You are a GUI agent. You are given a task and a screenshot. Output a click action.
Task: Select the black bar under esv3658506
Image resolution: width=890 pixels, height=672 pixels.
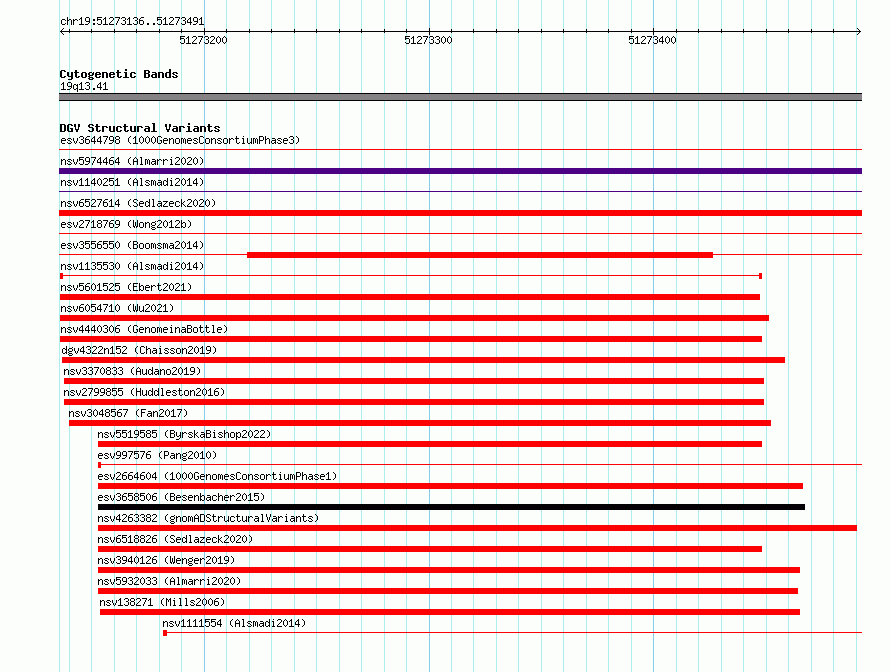451,507
